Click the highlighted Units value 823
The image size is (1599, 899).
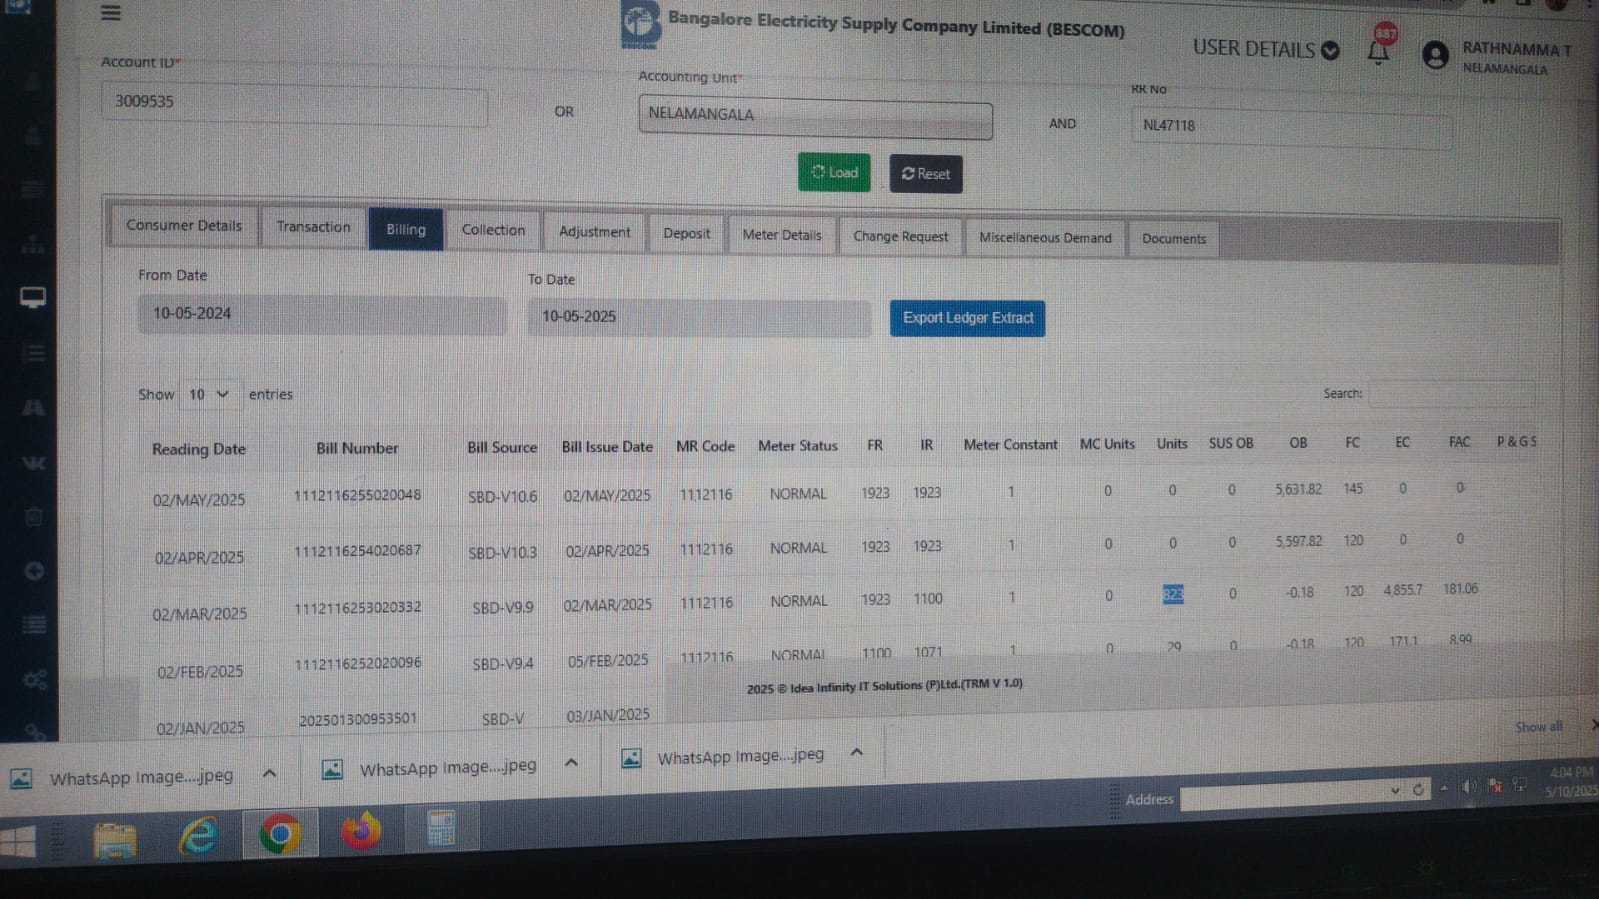[1173, 595]
